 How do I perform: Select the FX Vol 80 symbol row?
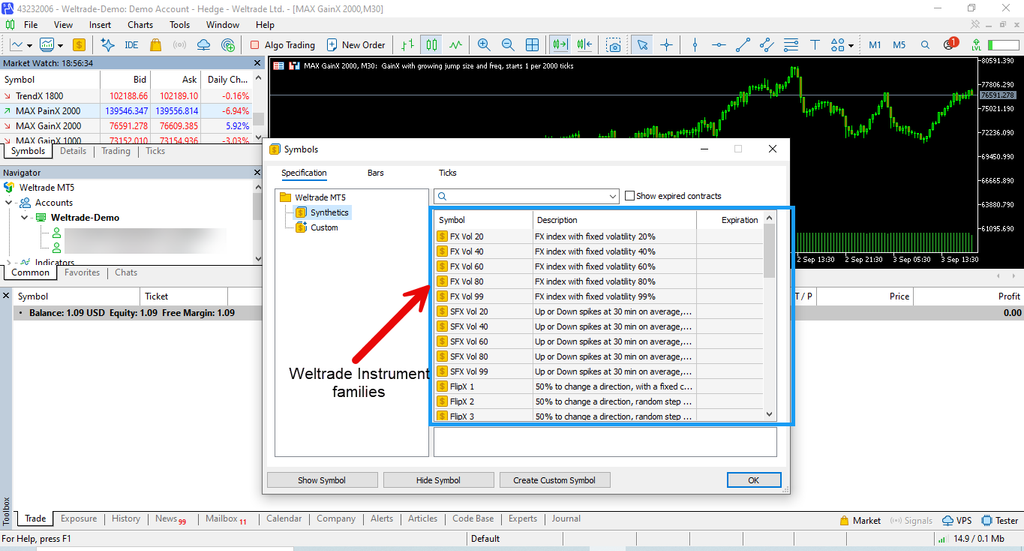(599, 281)
